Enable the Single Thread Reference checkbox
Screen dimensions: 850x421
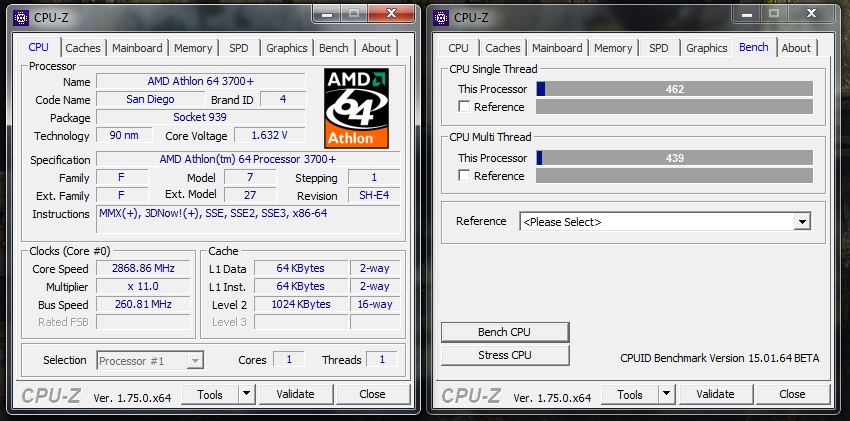coord(464,107)
